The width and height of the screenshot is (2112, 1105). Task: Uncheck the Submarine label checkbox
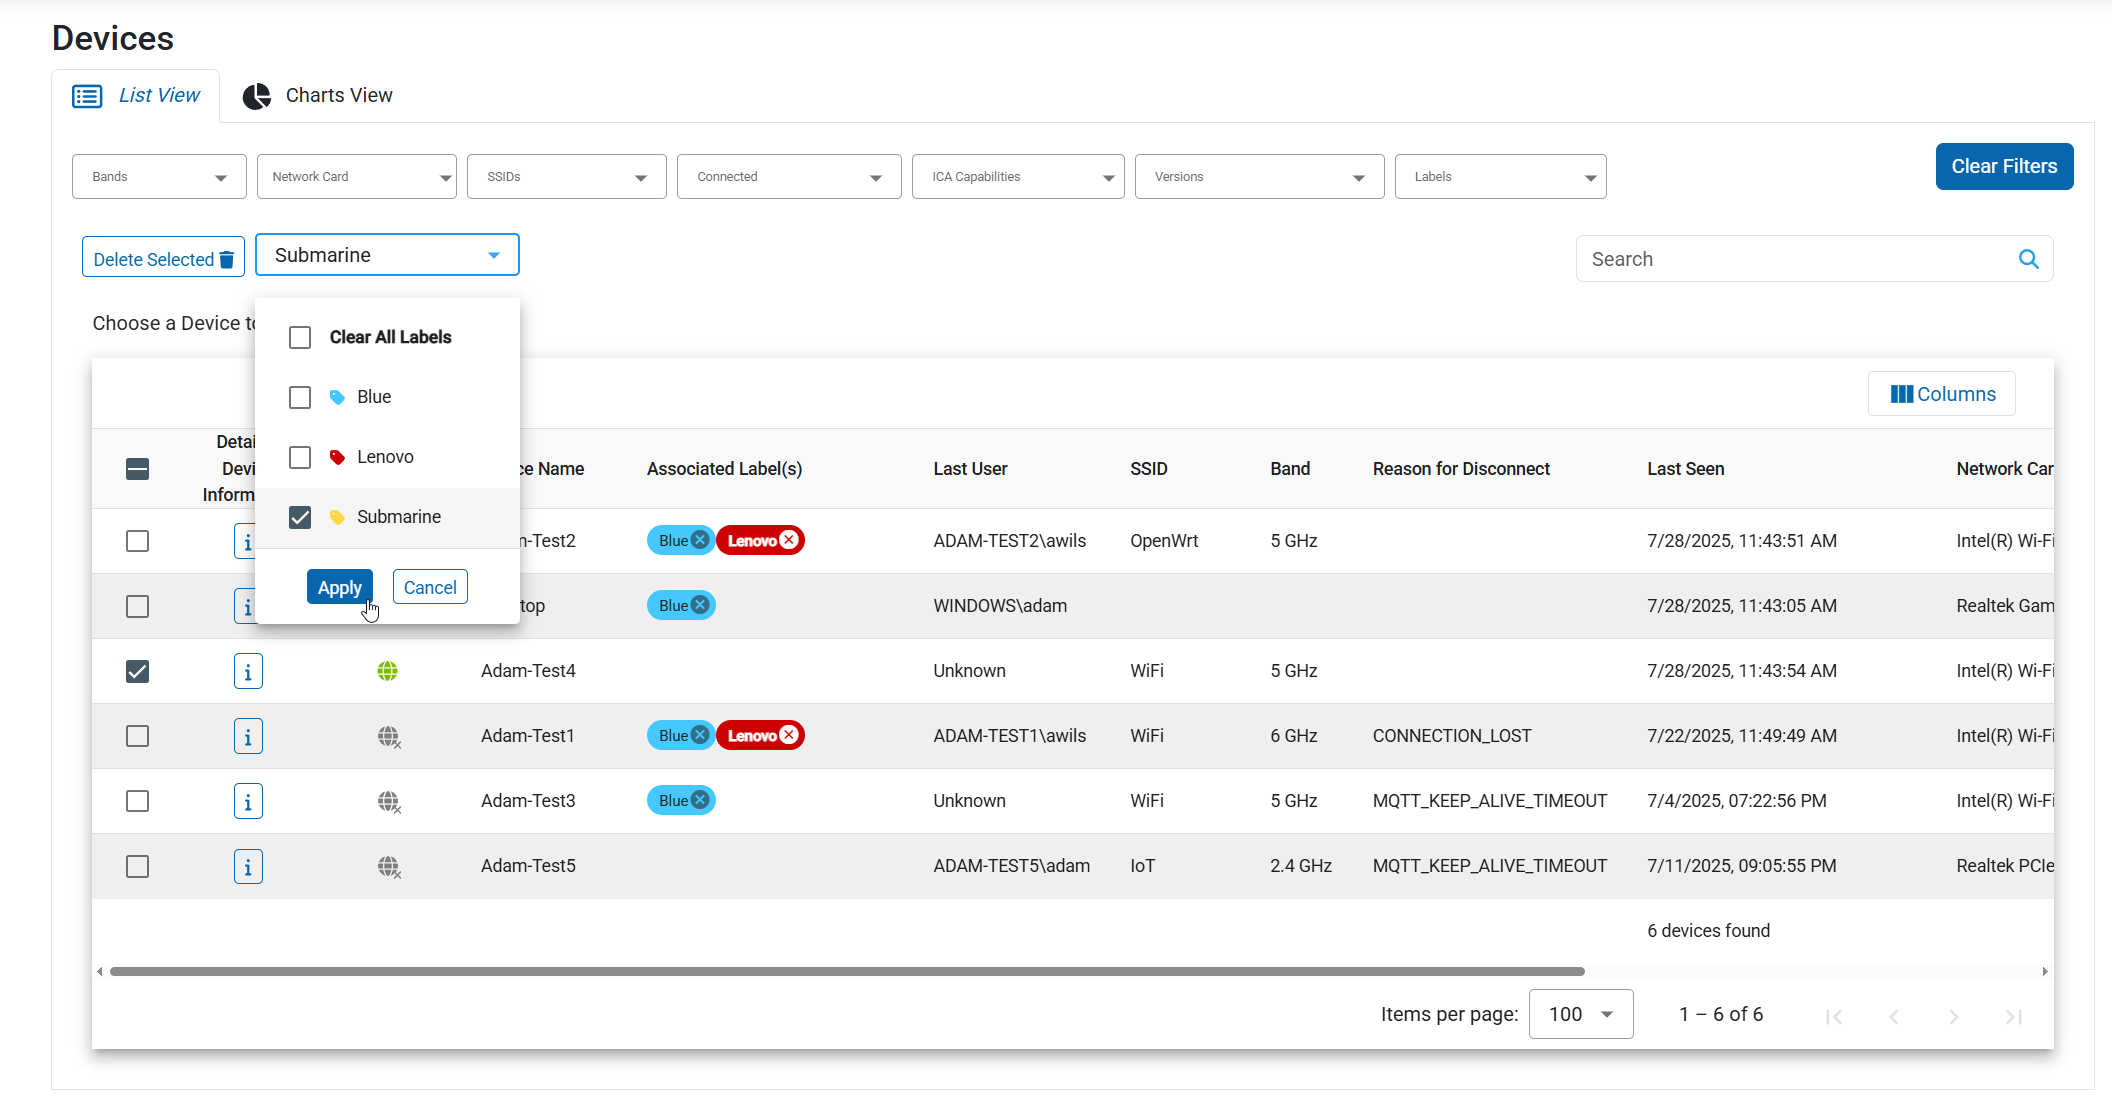coord(300,517)
